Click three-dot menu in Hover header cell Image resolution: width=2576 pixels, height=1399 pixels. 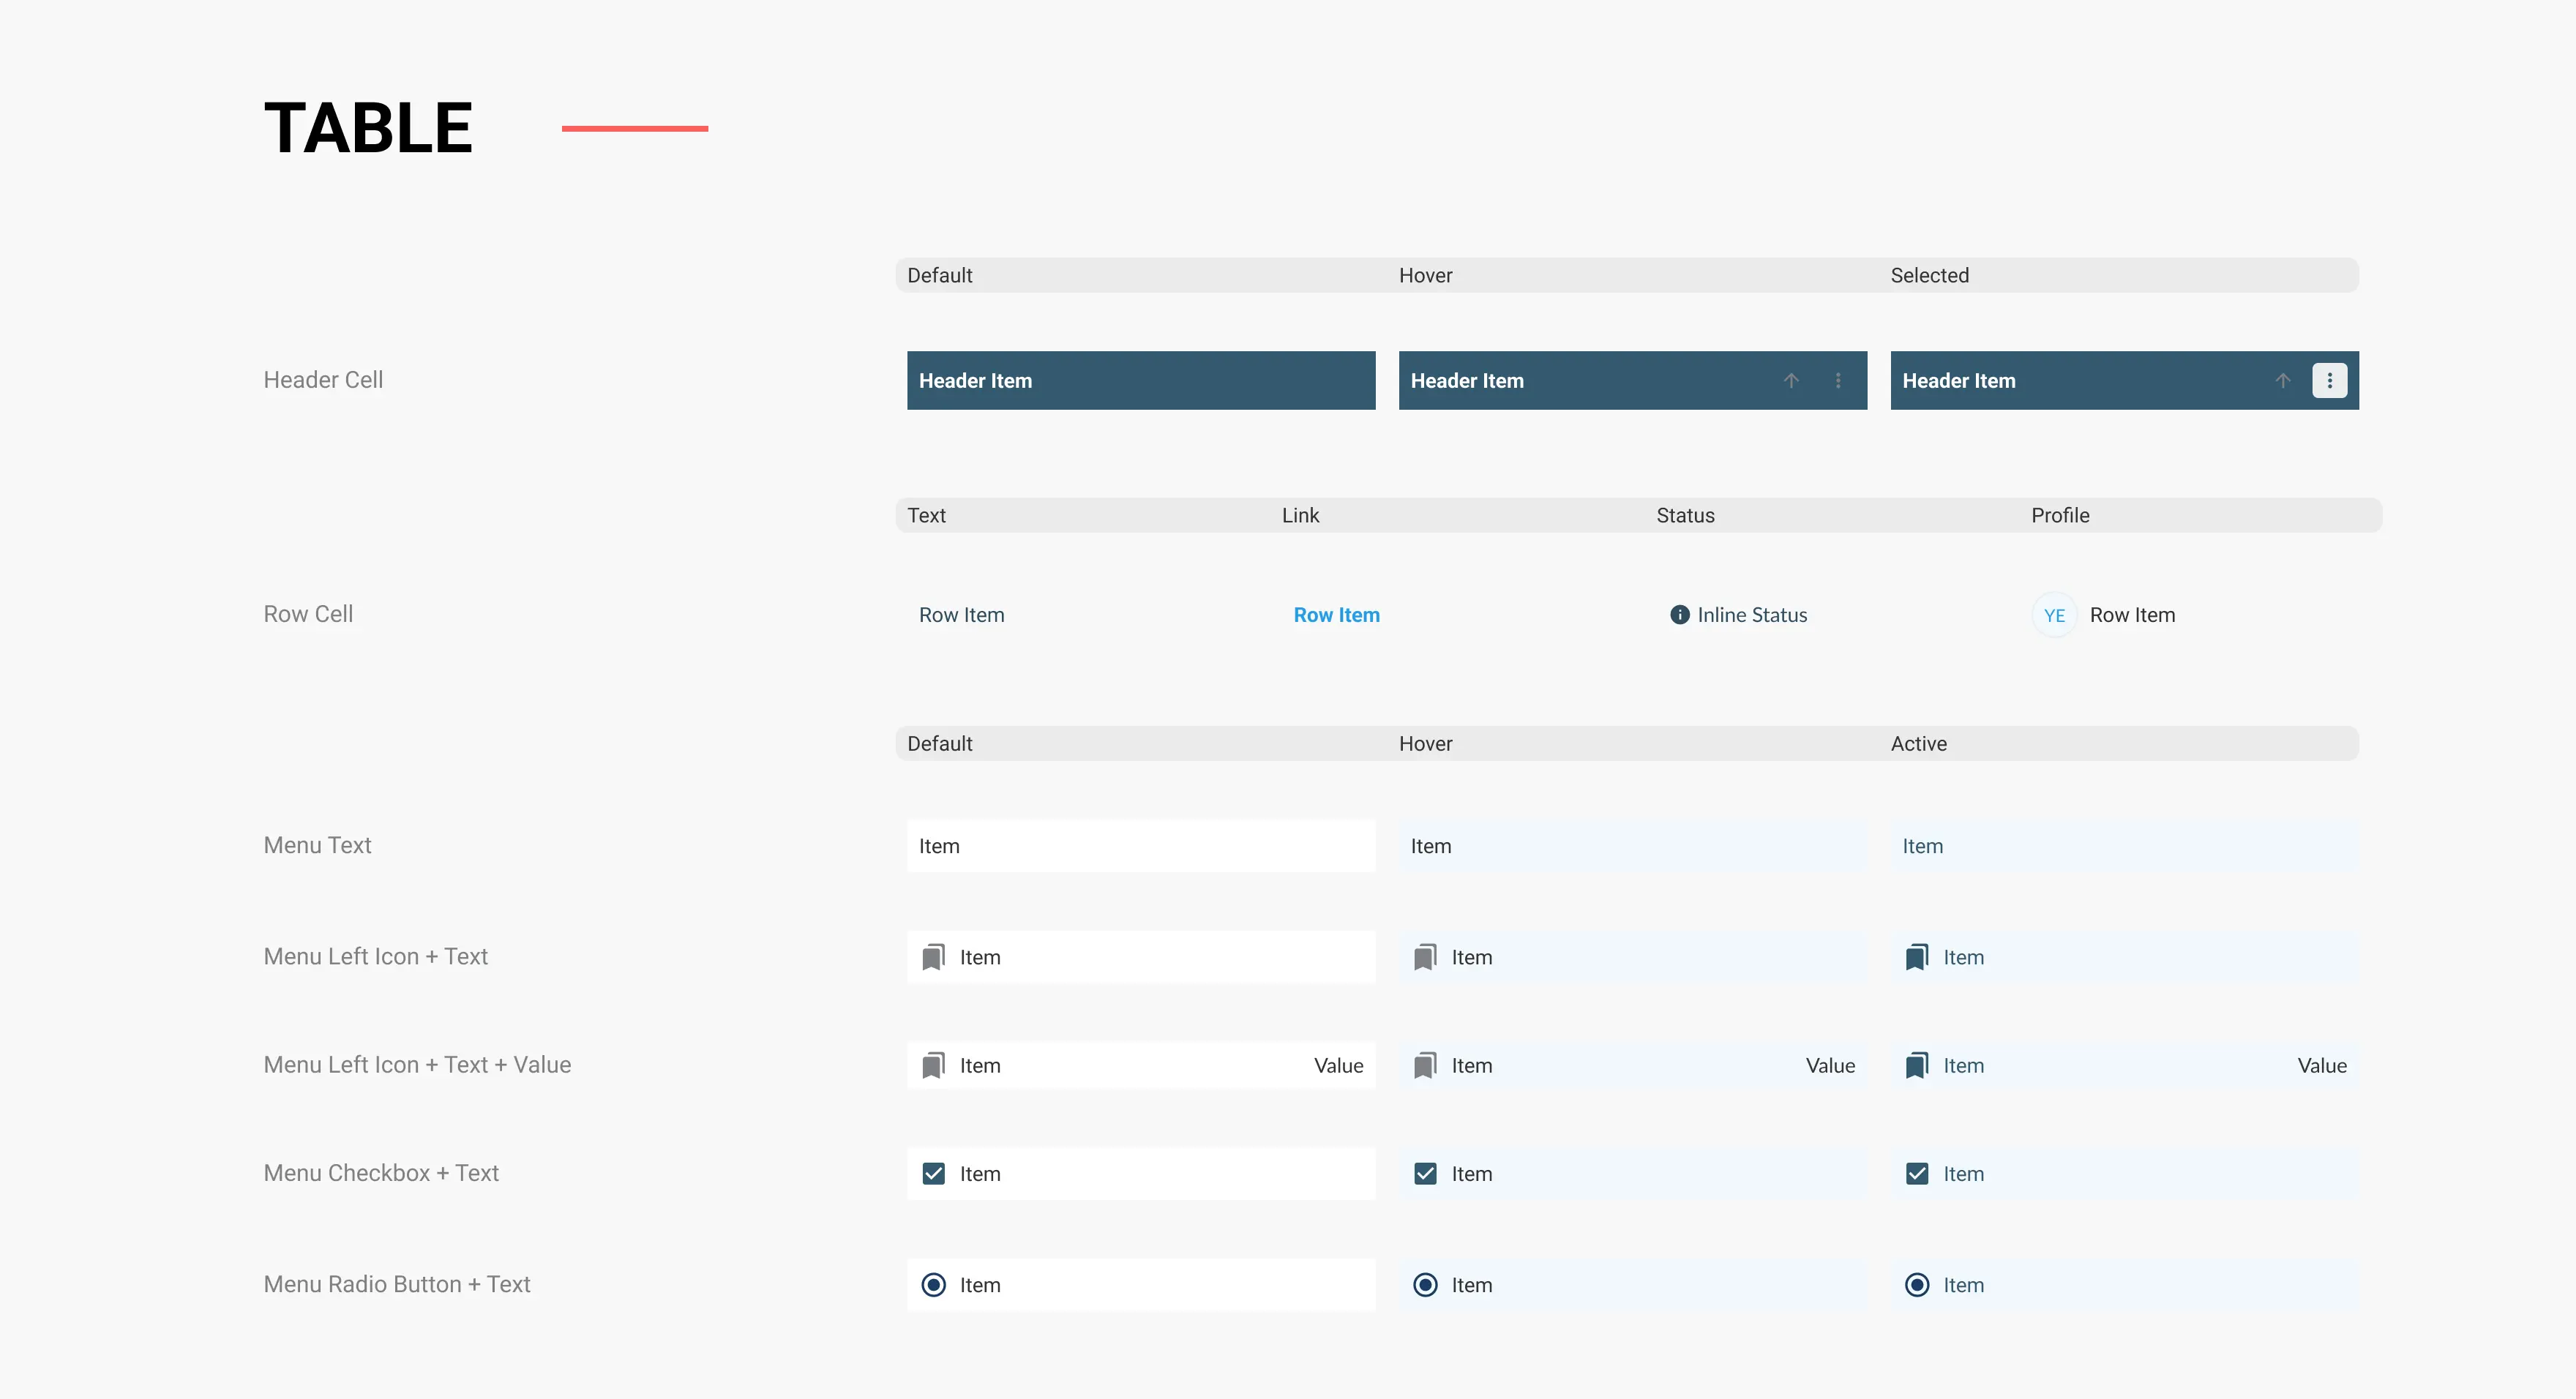click(1838, 380)
